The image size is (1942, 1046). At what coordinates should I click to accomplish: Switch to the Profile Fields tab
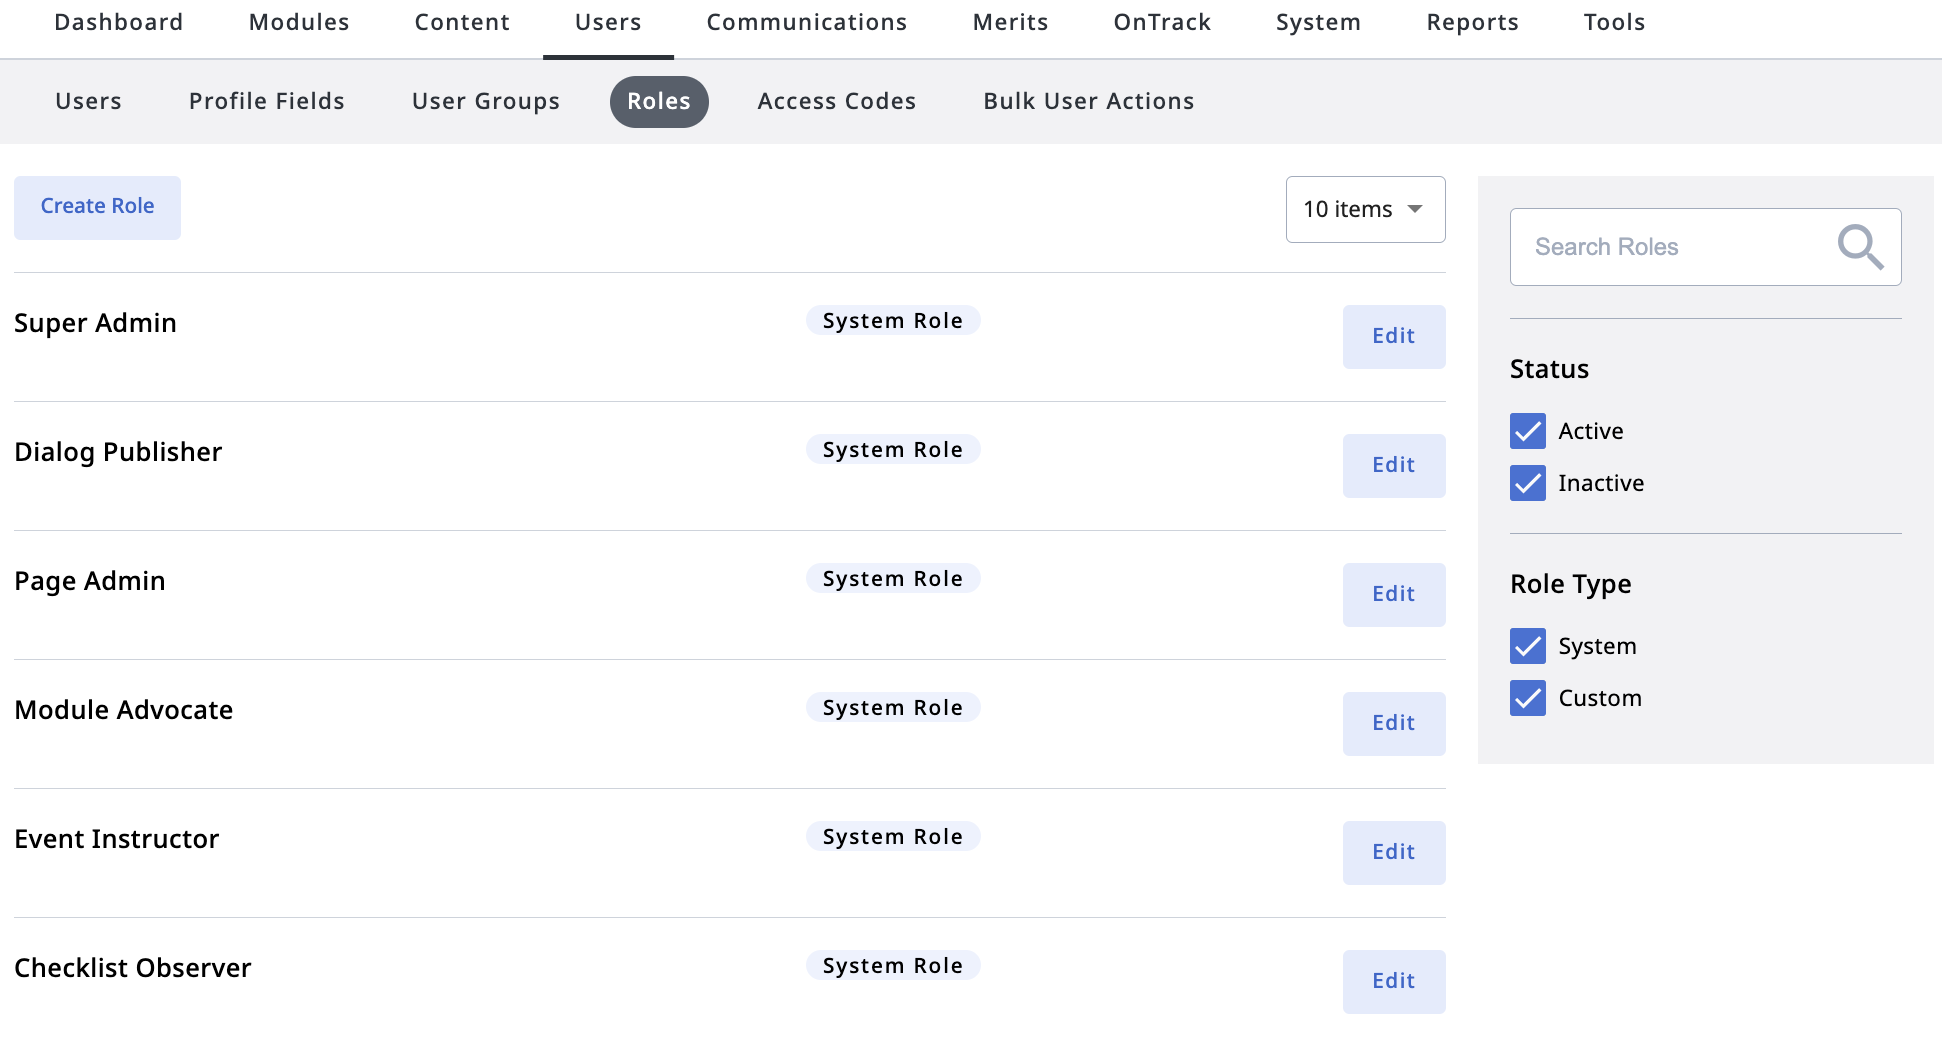[267, 101]
